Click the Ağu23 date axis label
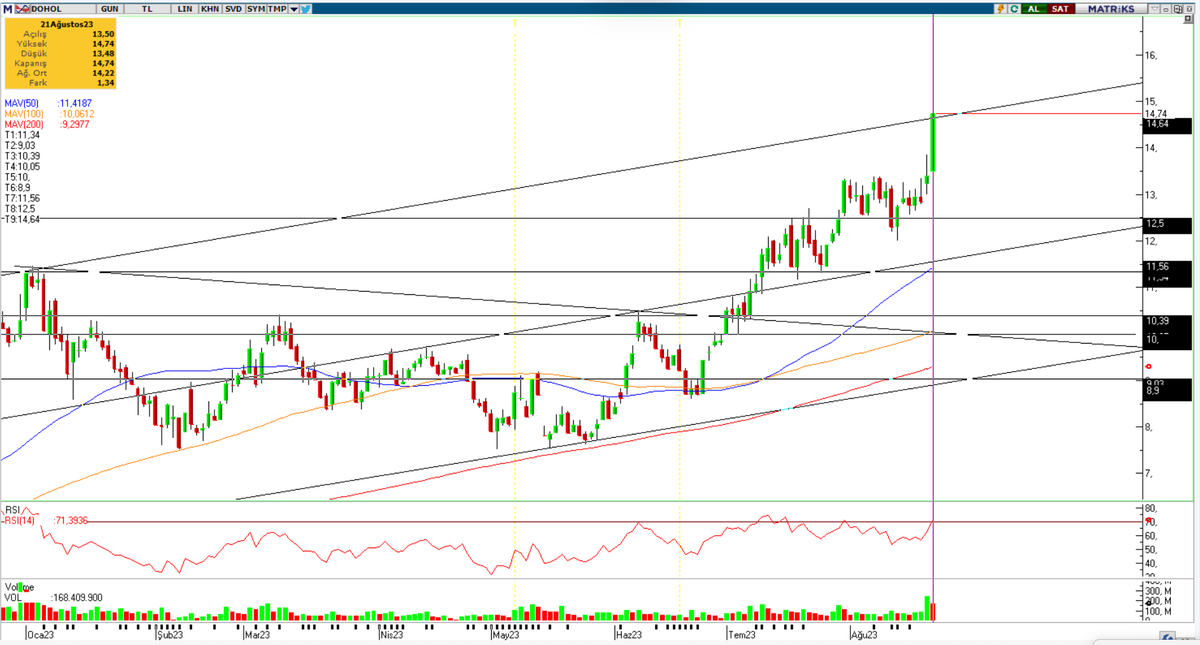1200x645 pixels. pos(865,634)
